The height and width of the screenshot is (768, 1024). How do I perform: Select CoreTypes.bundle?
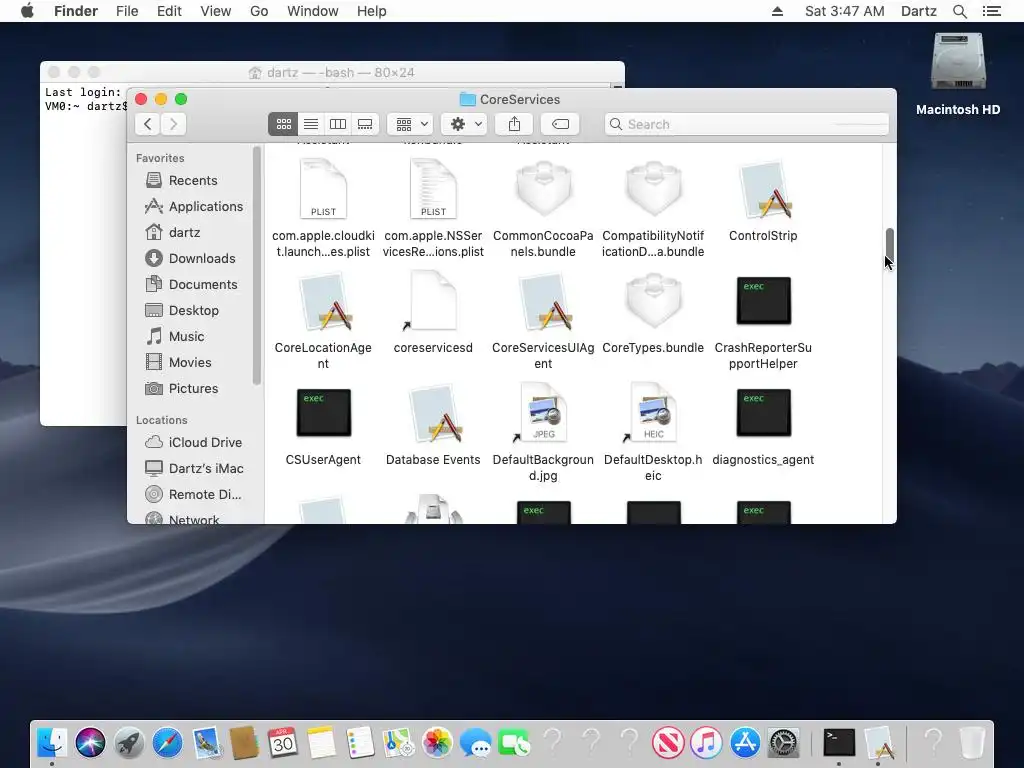(x=653, y=313)
